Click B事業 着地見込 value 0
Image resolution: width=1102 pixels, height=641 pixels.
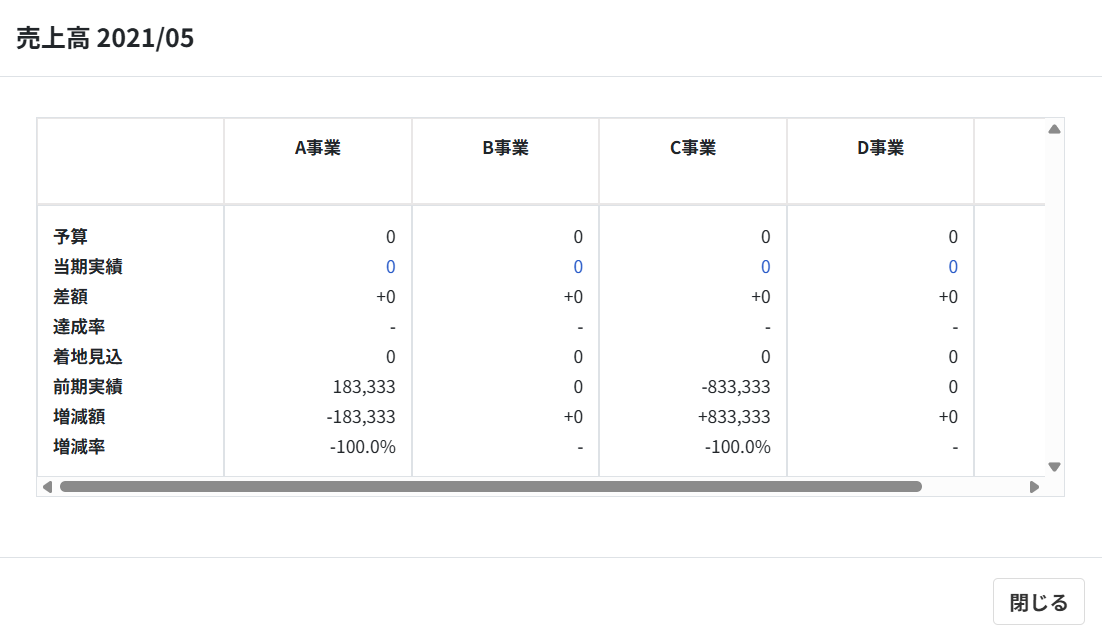(x=578, y=357)
